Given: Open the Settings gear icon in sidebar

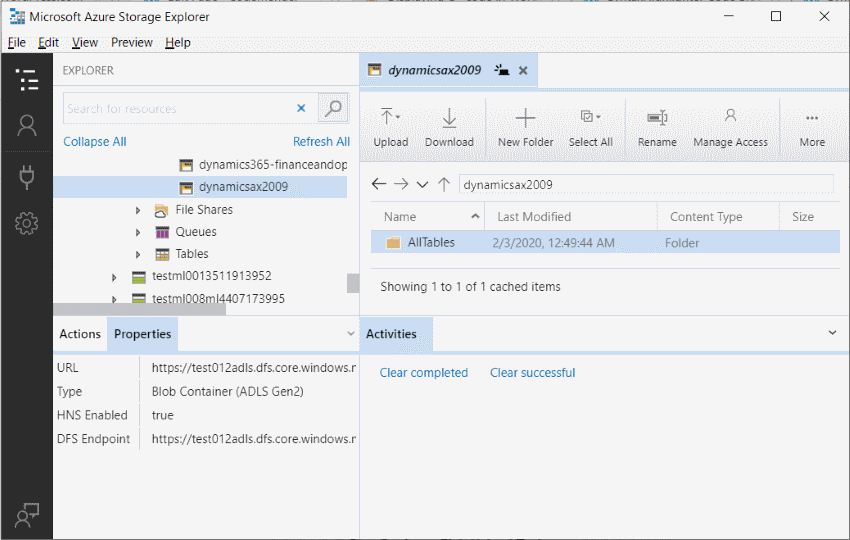Looking at the screenshot, I should pyautogui.click(x=27, y=223).
